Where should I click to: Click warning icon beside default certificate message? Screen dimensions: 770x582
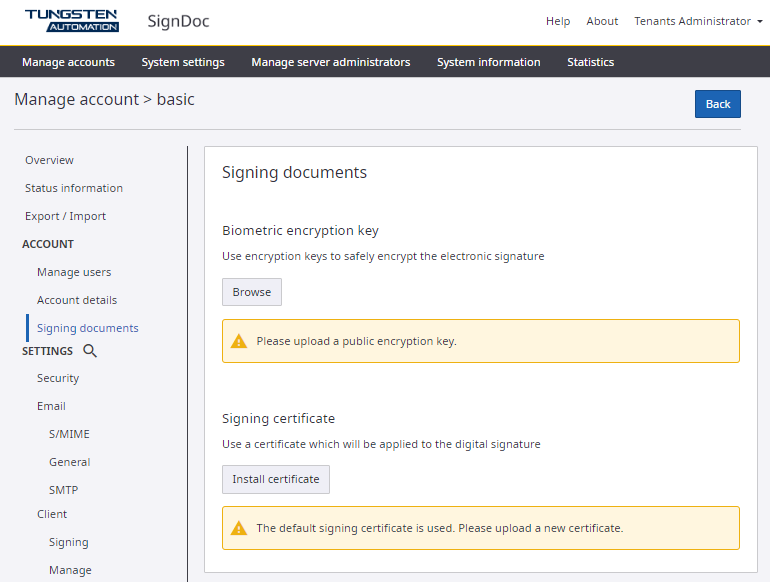pyautogui.click(x=239, y=528)
